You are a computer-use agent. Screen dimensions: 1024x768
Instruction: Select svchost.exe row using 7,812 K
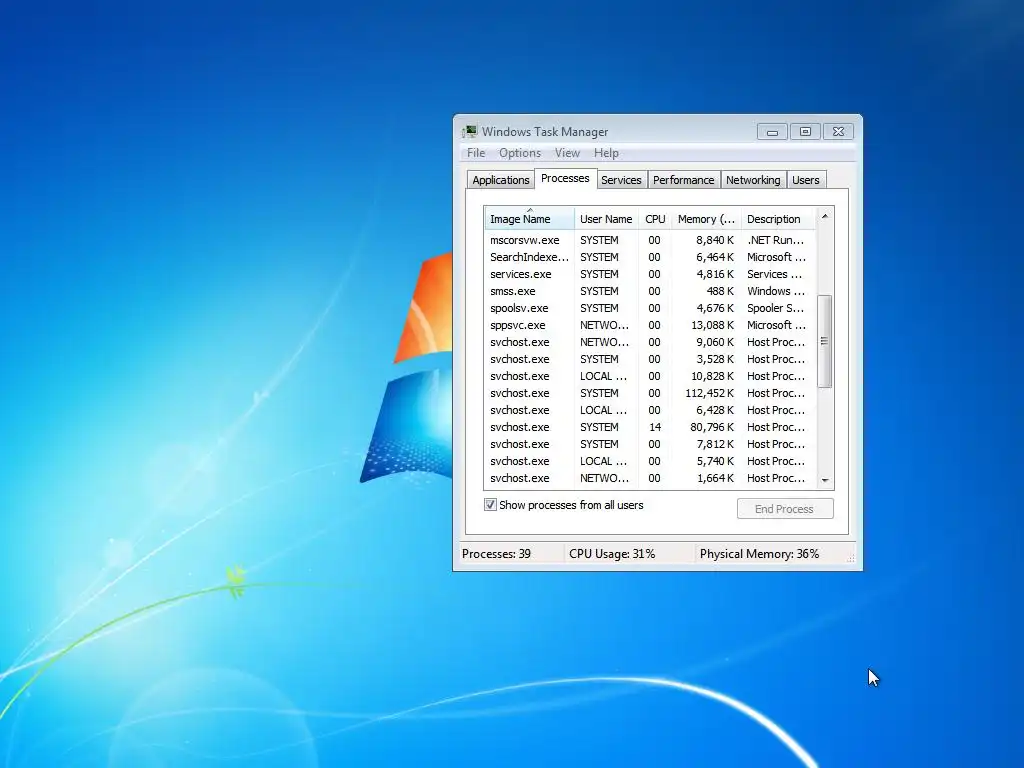pyautogui.click(x=650, y=444)
